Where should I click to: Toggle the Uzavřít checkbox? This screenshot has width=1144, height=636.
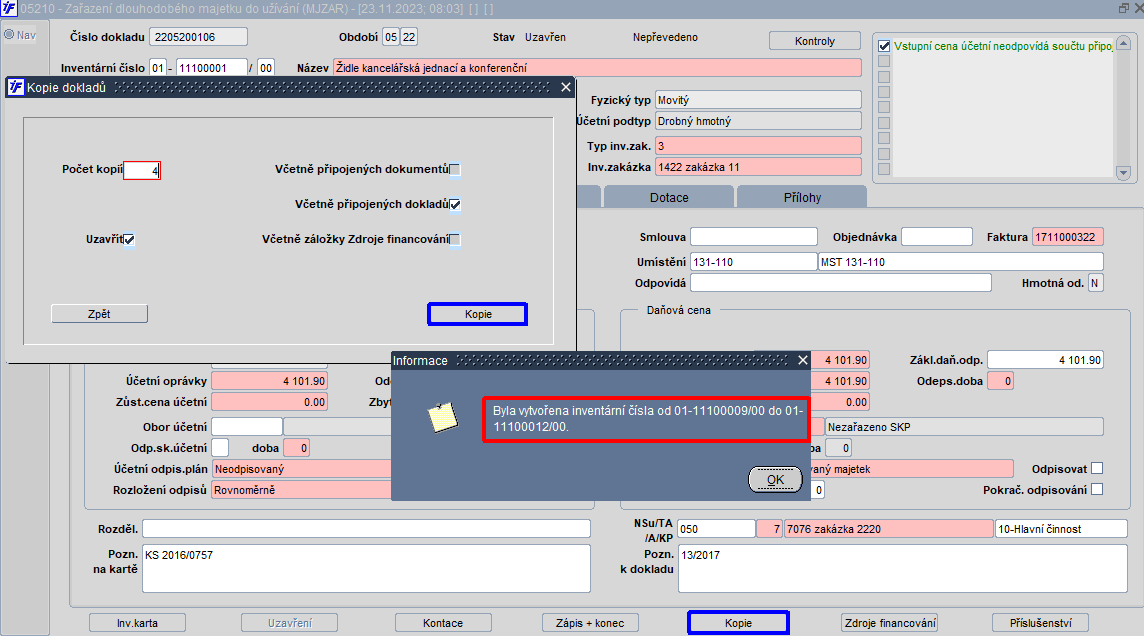click(129, 239)
